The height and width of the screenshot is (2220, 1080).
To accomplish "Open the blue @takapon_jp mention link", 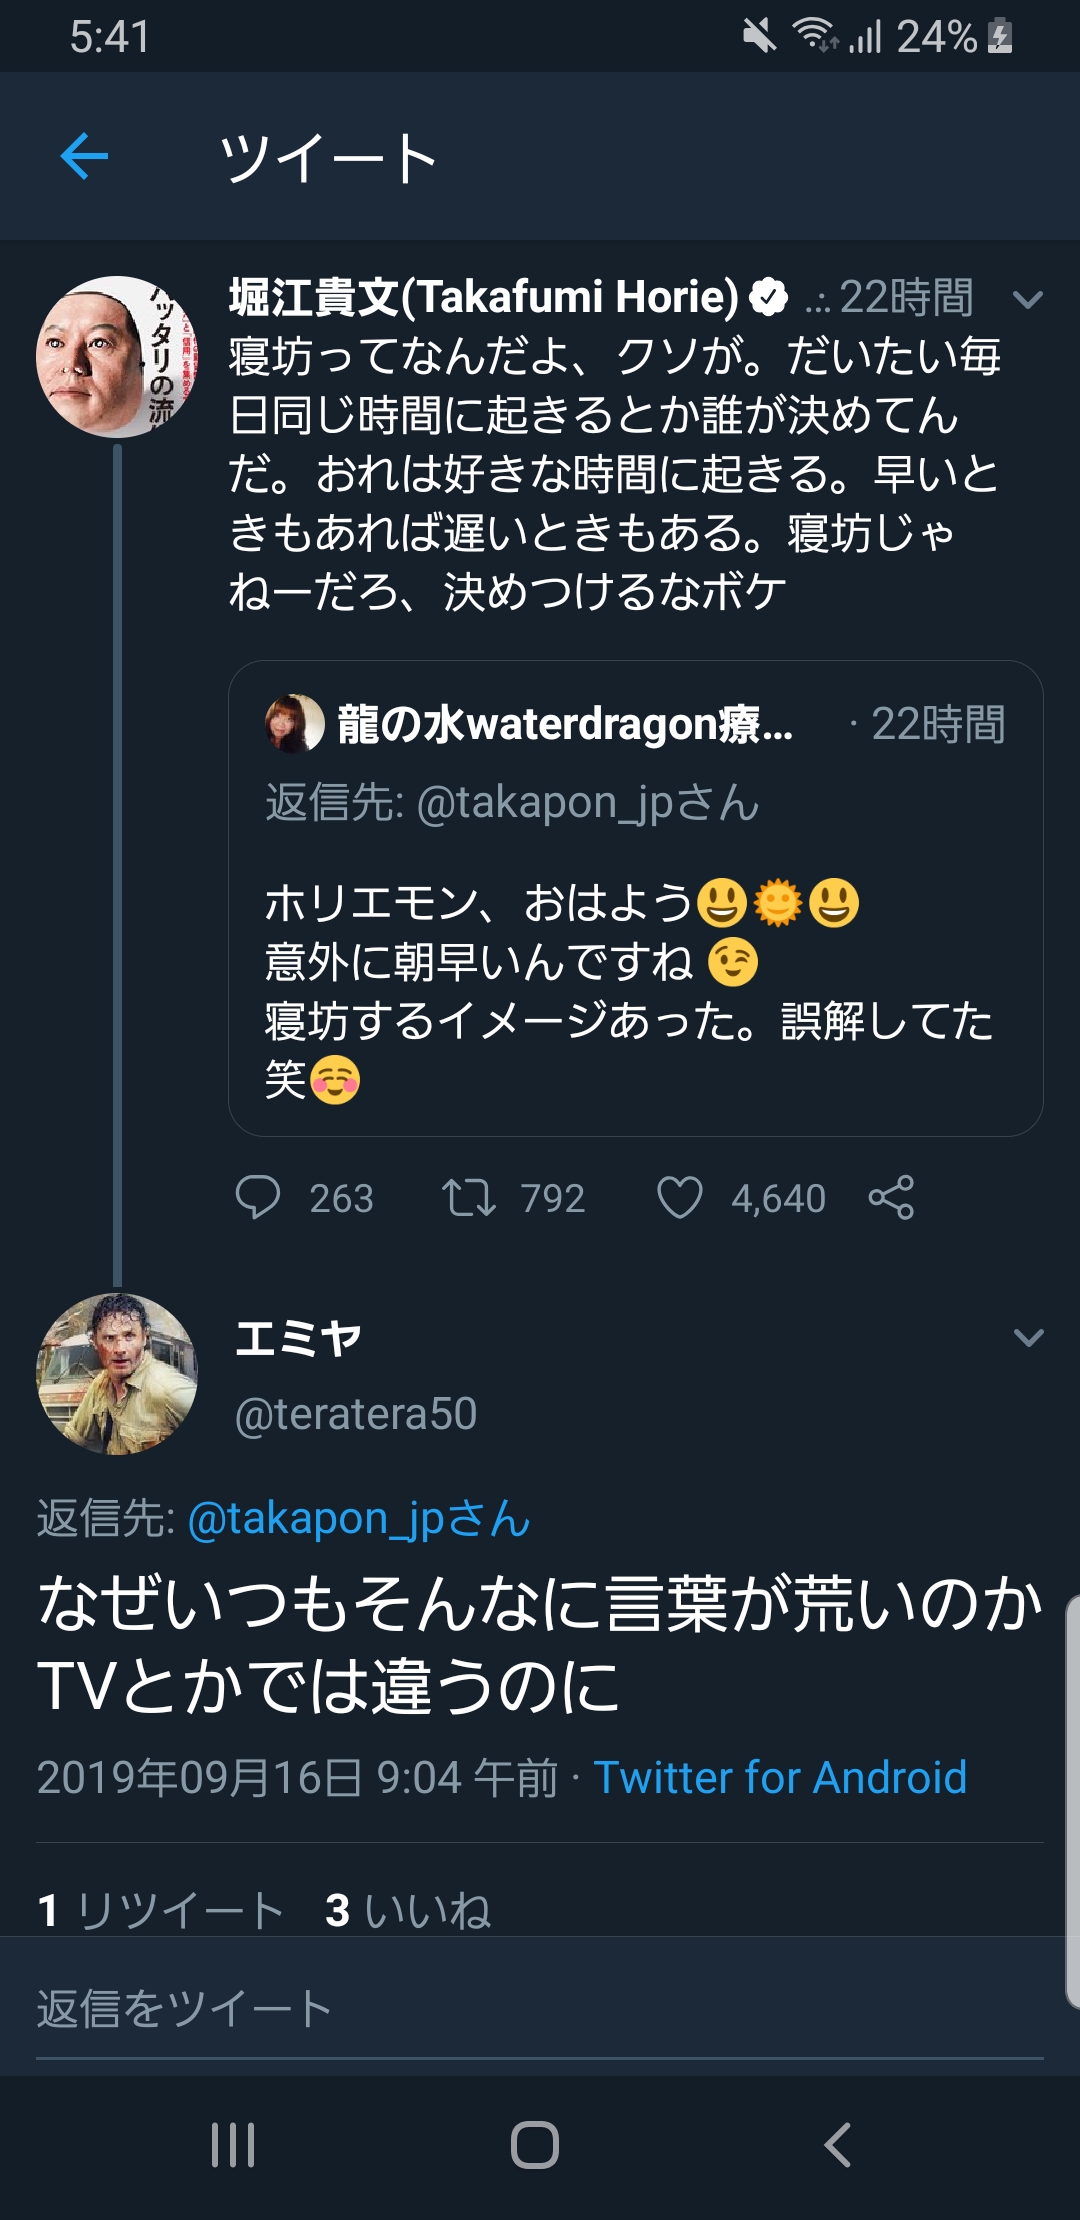I will [358, 1519].
